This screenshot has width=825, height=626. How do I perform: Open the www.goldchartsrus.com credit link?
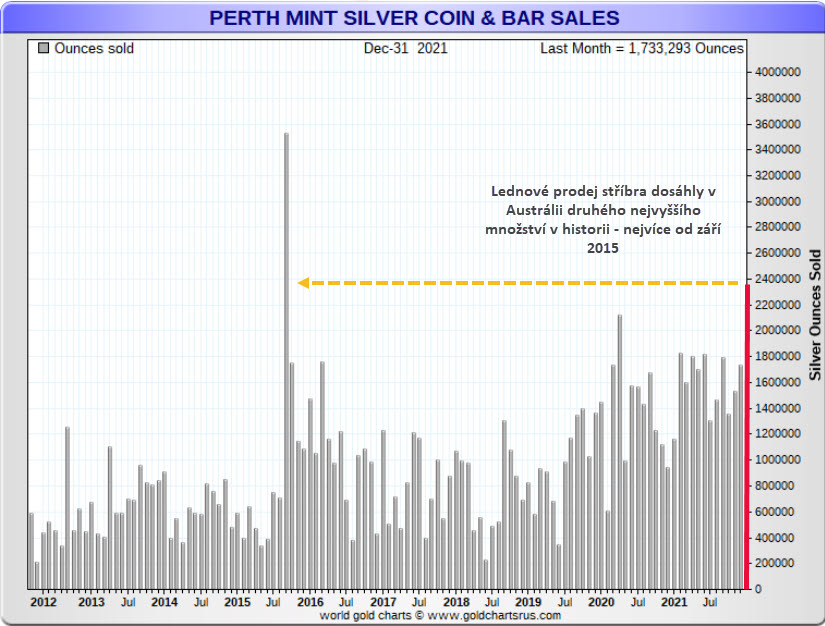pos(494,615)
